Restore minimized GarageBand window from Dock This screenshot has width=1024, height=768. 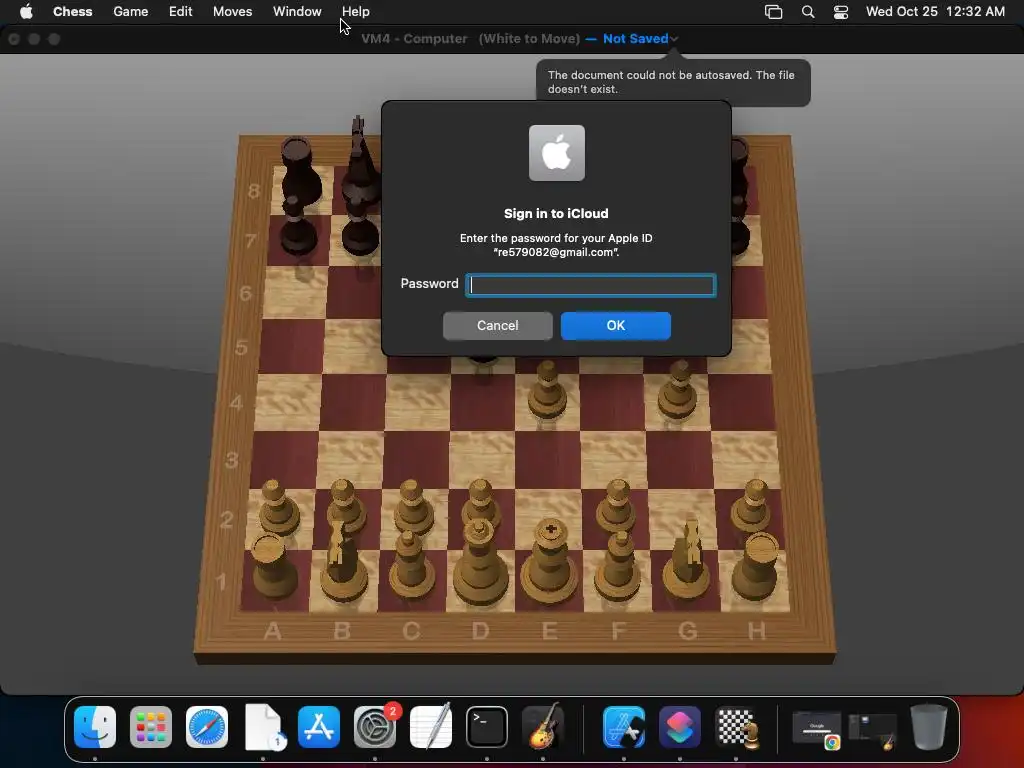(x=872, y=730)
